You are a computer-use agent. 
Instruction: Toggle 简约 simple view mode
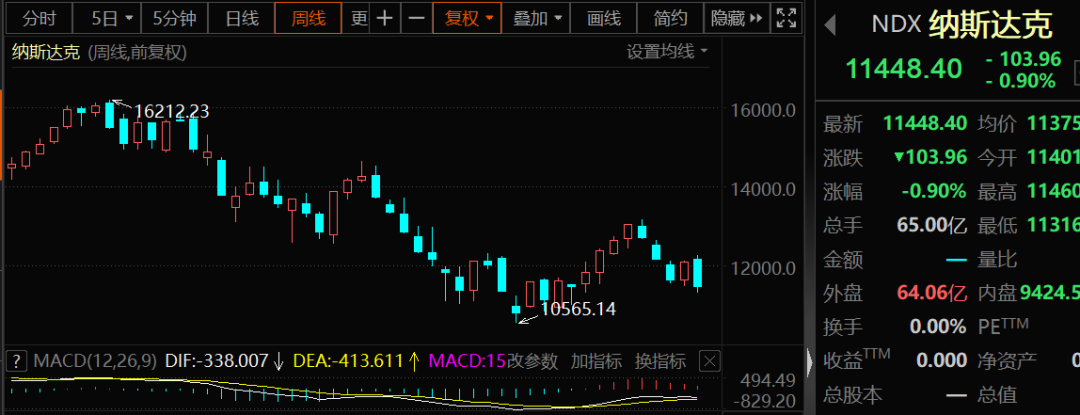pyautogui.click(x=670, y=18)
